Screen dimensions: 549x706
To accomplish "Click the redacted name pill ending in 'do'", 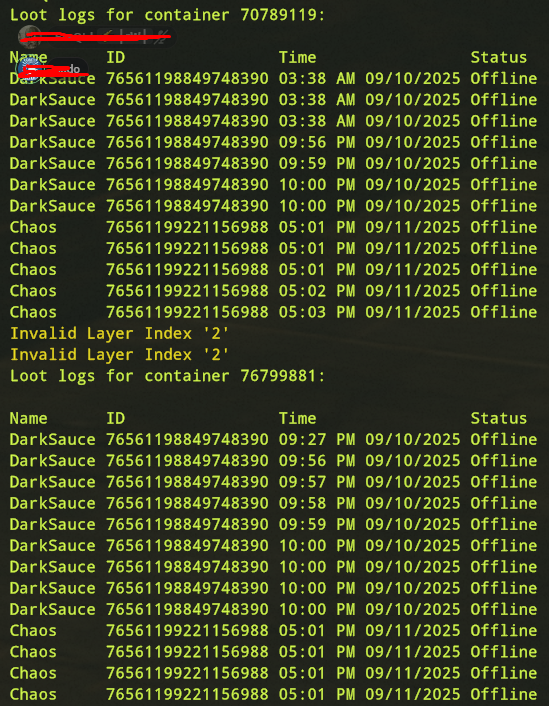I will click(68, 68).
